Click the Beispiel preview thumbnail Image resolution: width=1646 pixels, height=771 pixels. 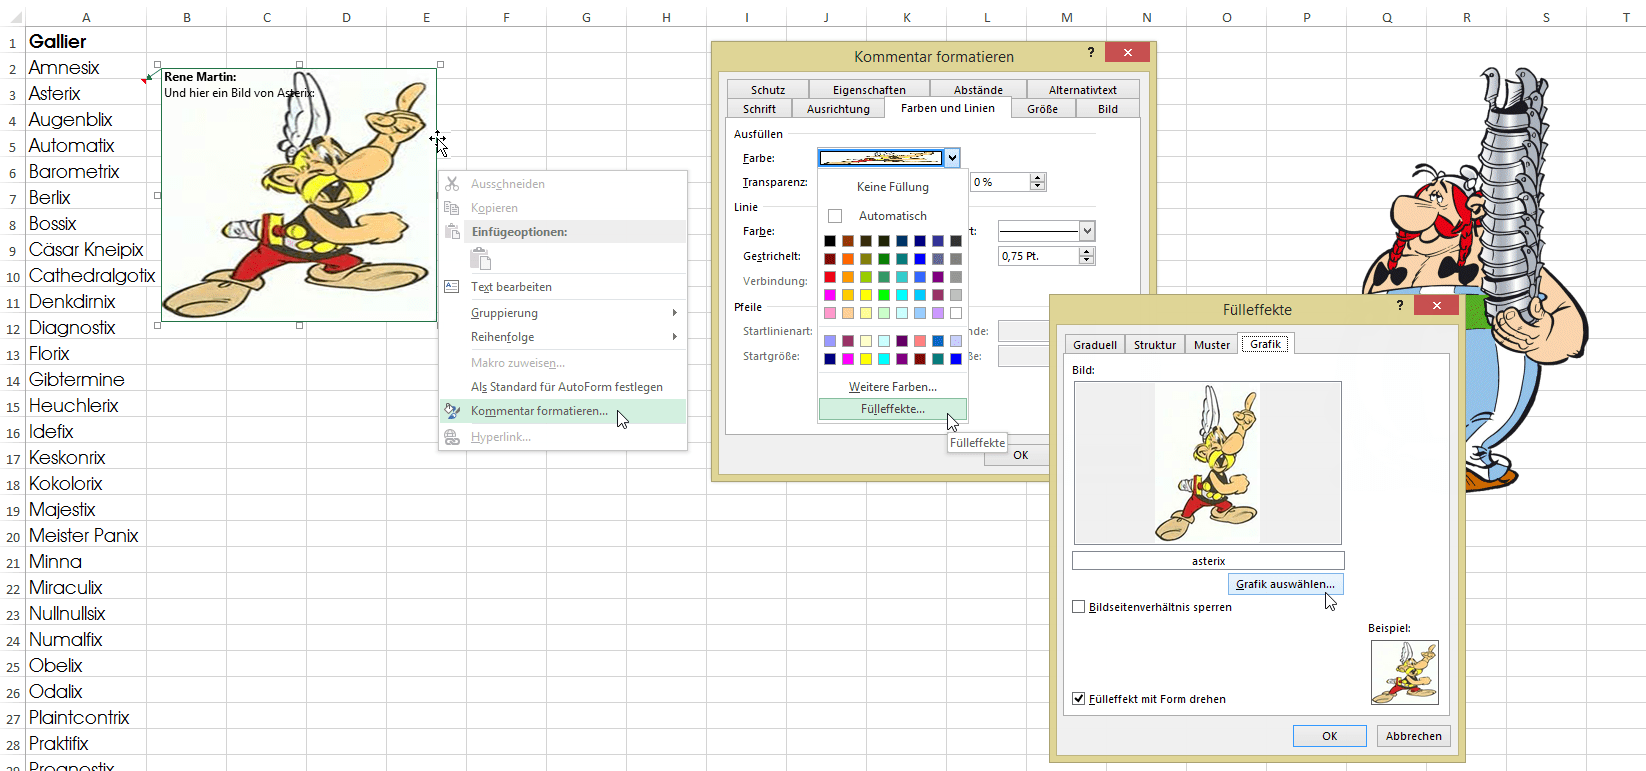[x=1404, y=672]
